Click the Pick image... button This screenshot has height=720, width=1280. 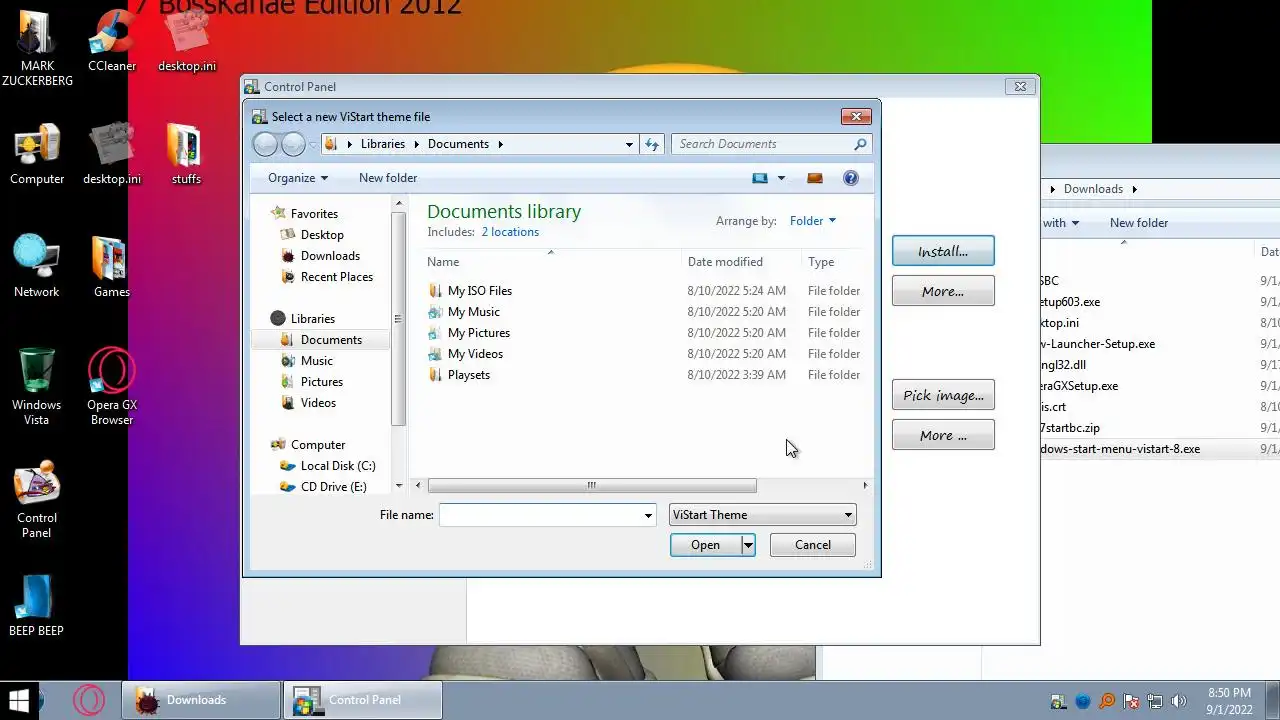point(943,395)
